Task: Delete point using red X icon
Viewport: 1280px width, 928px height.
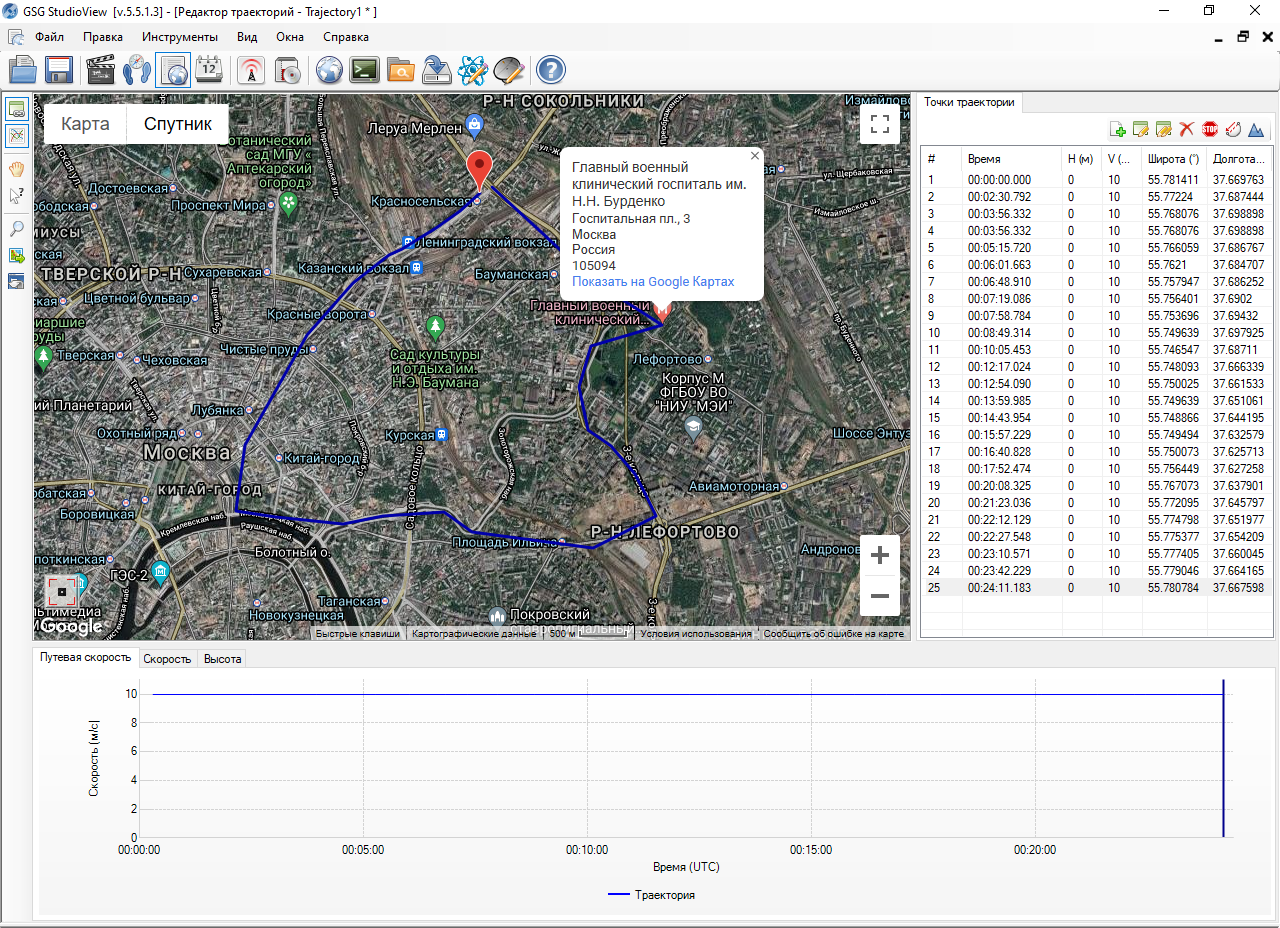Action: [x=1187, y=129]
